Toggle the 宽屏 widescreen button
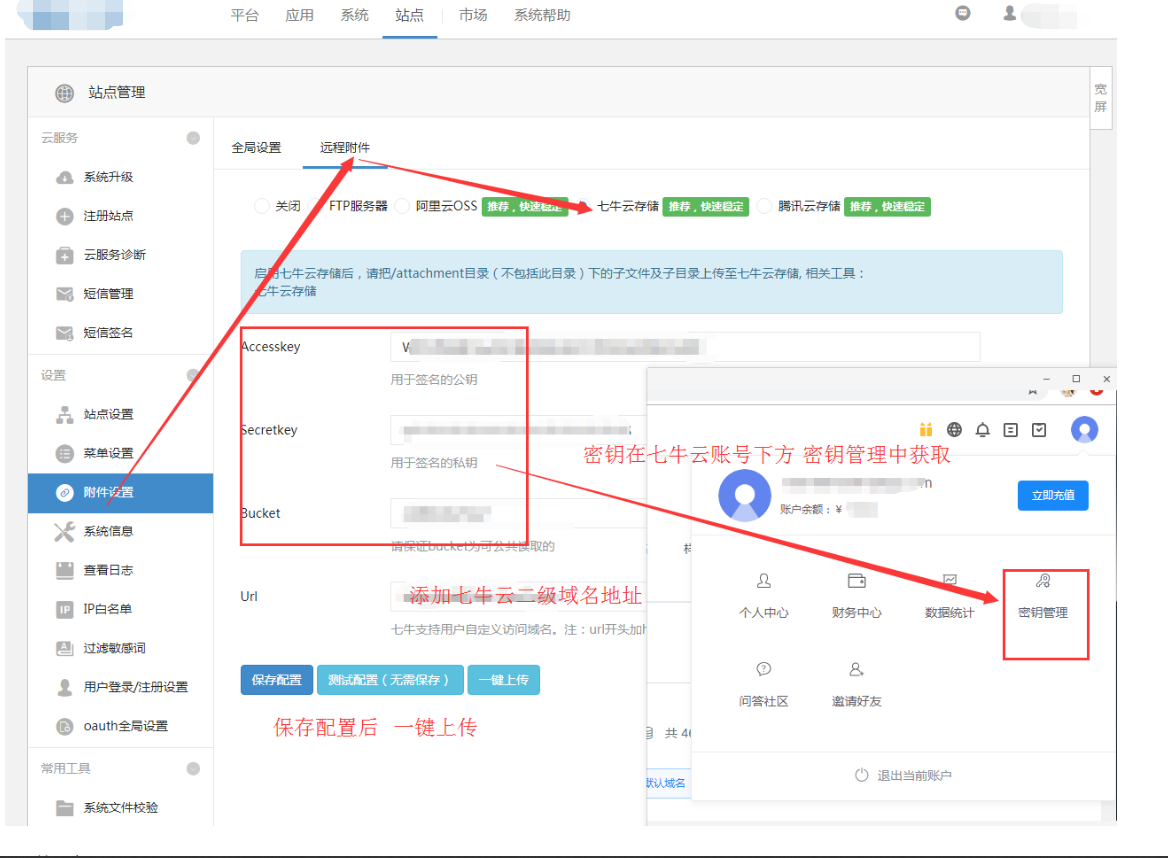1168x858 pixels. tap(1100, 98)
